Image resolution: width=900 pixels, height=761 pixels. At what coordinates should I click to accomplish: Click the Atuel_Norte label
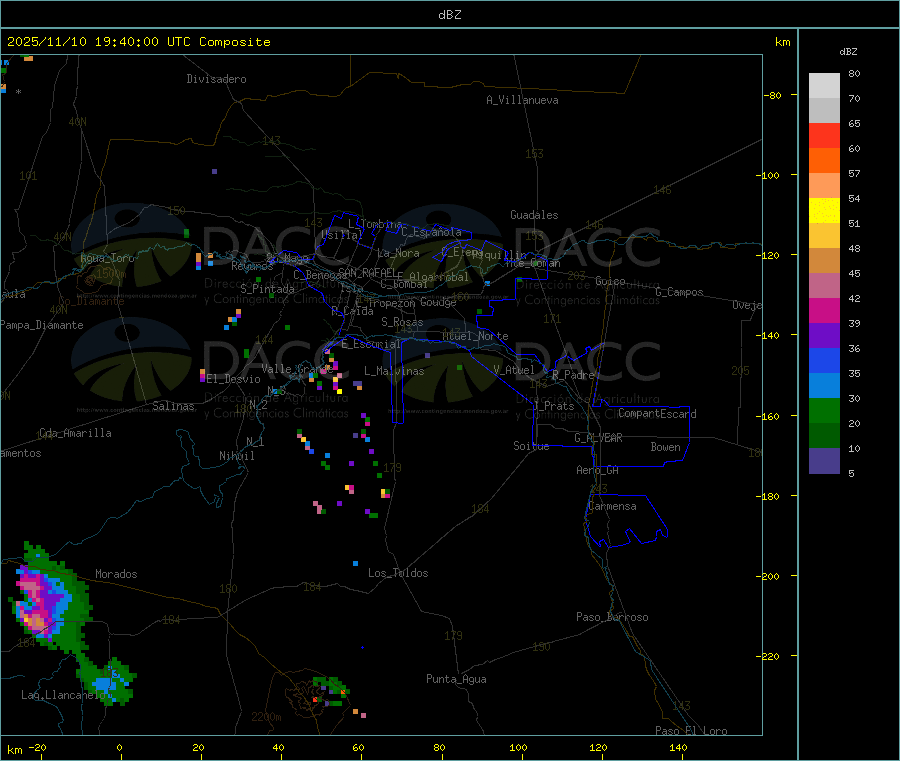[475, 336]
